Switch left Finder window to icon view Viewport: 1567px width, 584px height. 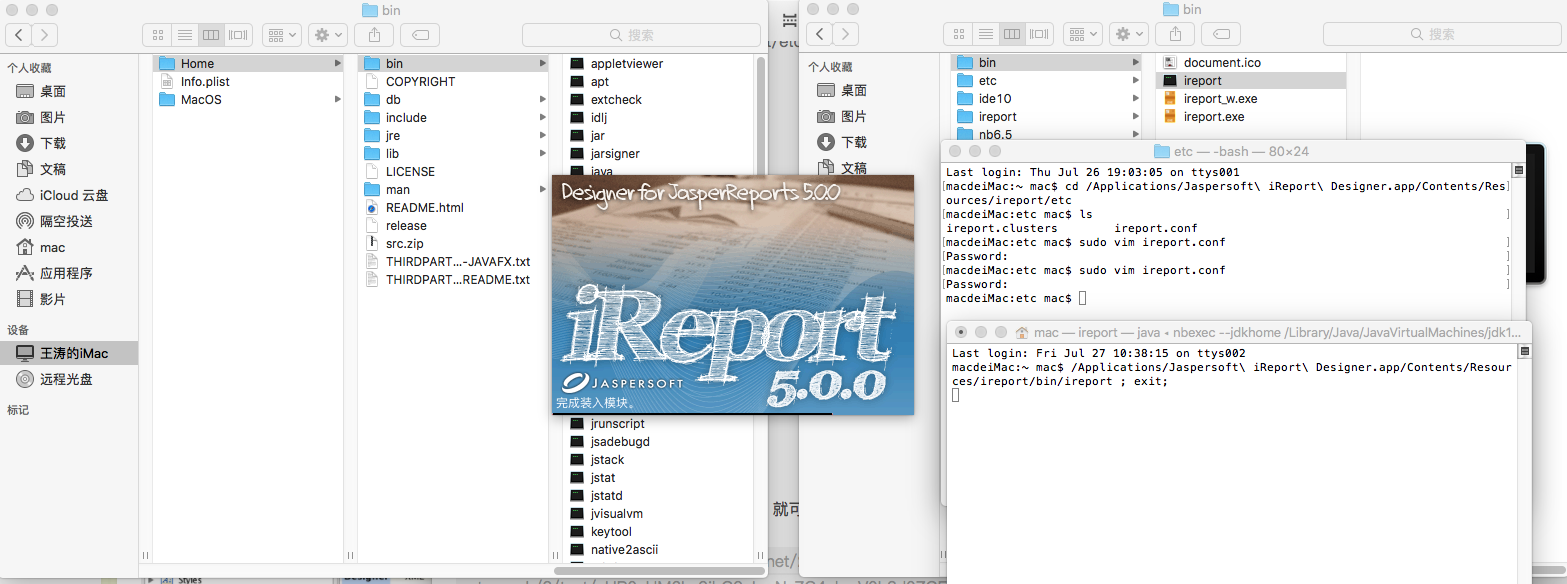[158, 35]
